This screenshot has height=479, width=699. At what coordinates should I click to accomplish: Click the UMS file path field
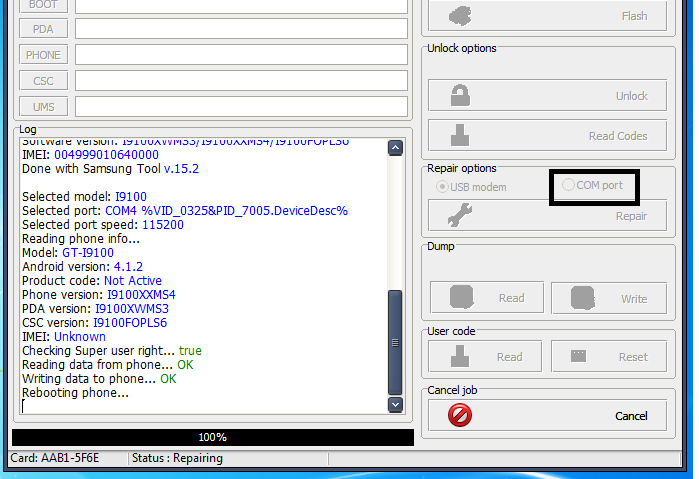241,107
